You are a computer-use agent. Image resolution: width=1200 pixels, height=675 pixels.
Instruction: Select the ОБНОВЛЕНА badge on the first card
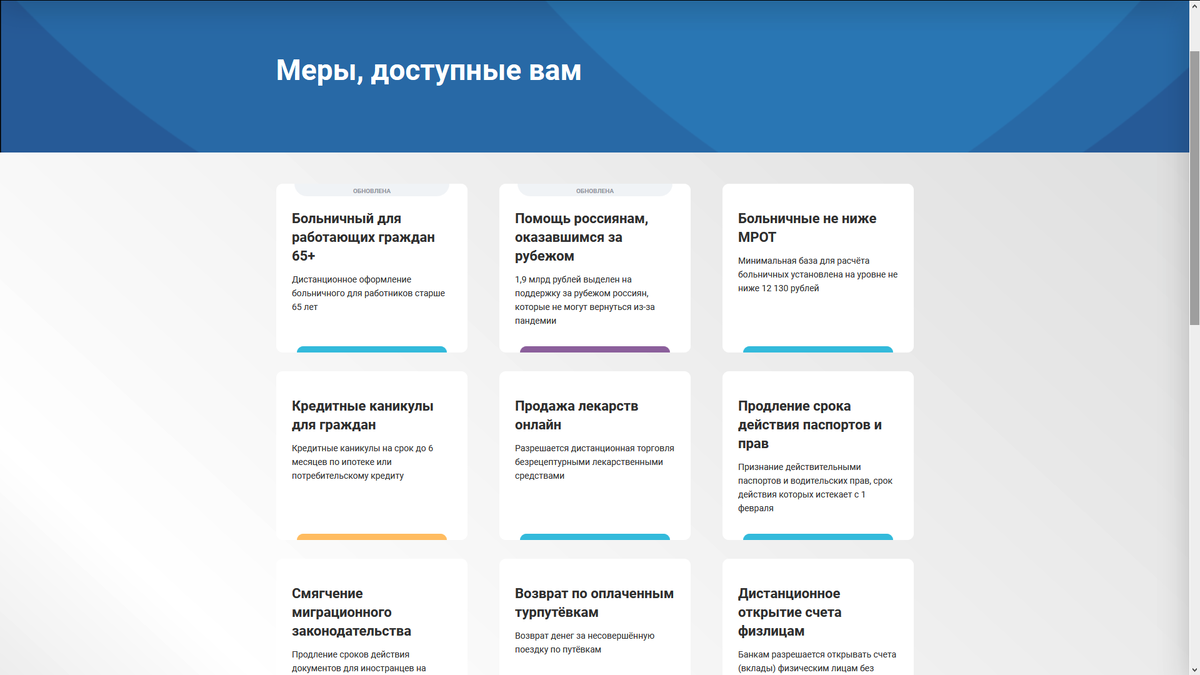[372, 188]
